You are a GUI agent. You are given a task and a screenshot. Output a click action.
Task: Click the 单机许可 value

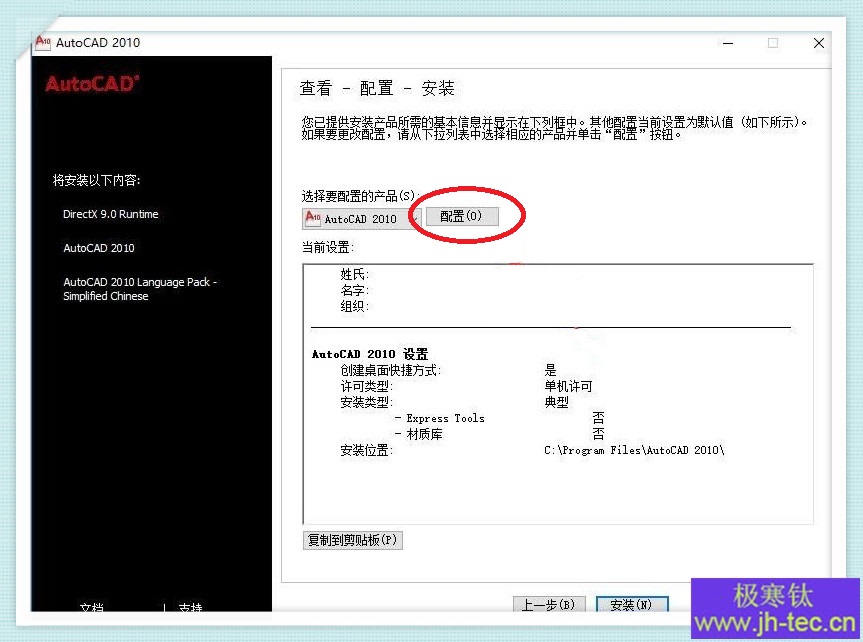coord(568,386)
